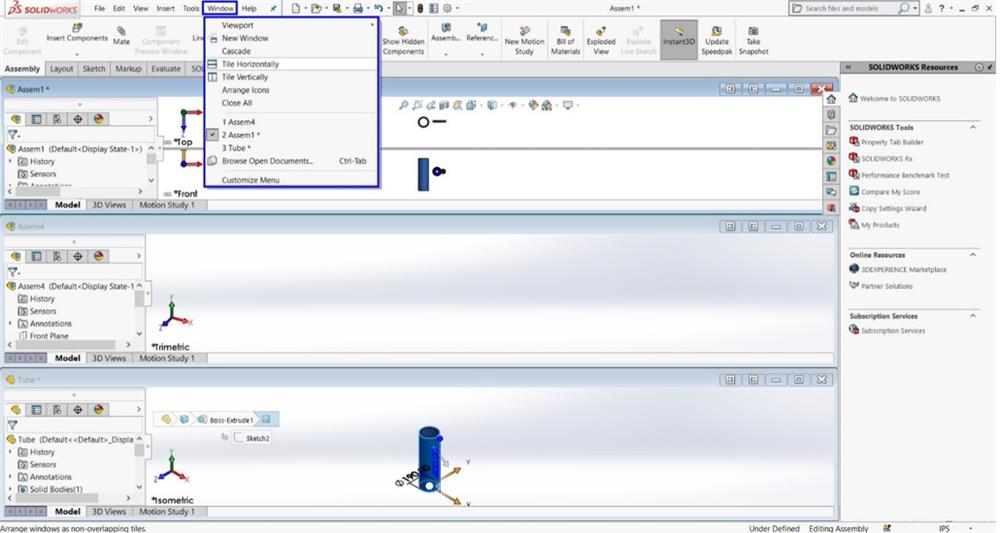This screenshot has height=533, width=1000.
Task: Open the Tools menu
Action: click(x=191, y=8)
